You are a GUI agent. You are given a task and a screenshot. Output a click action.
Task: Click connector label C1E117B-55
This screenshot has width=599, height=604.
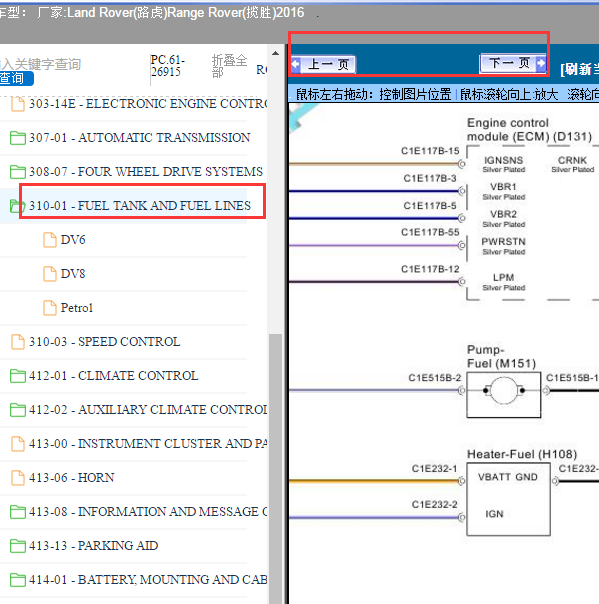pyautogui.click(x=430, y=232)
